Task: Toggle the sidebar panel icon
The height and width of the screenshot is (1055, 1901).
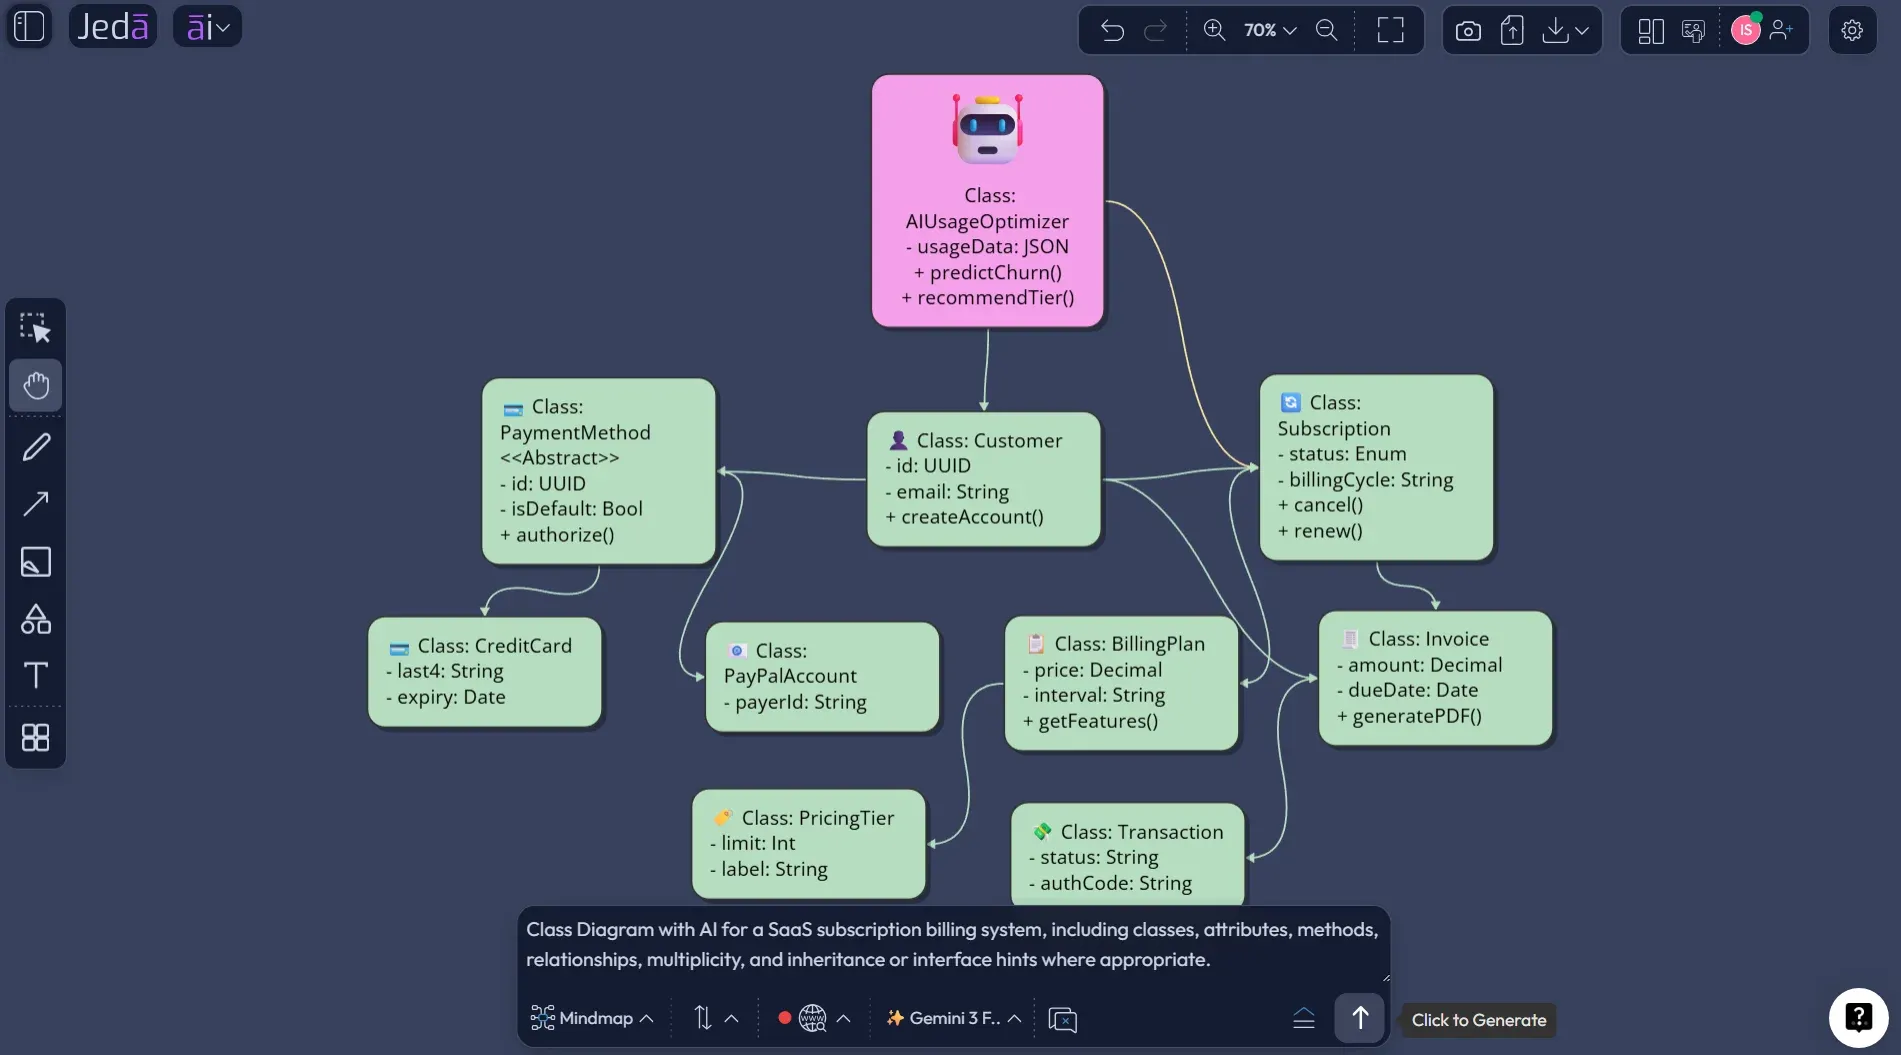Action: (x=29, y=27)
